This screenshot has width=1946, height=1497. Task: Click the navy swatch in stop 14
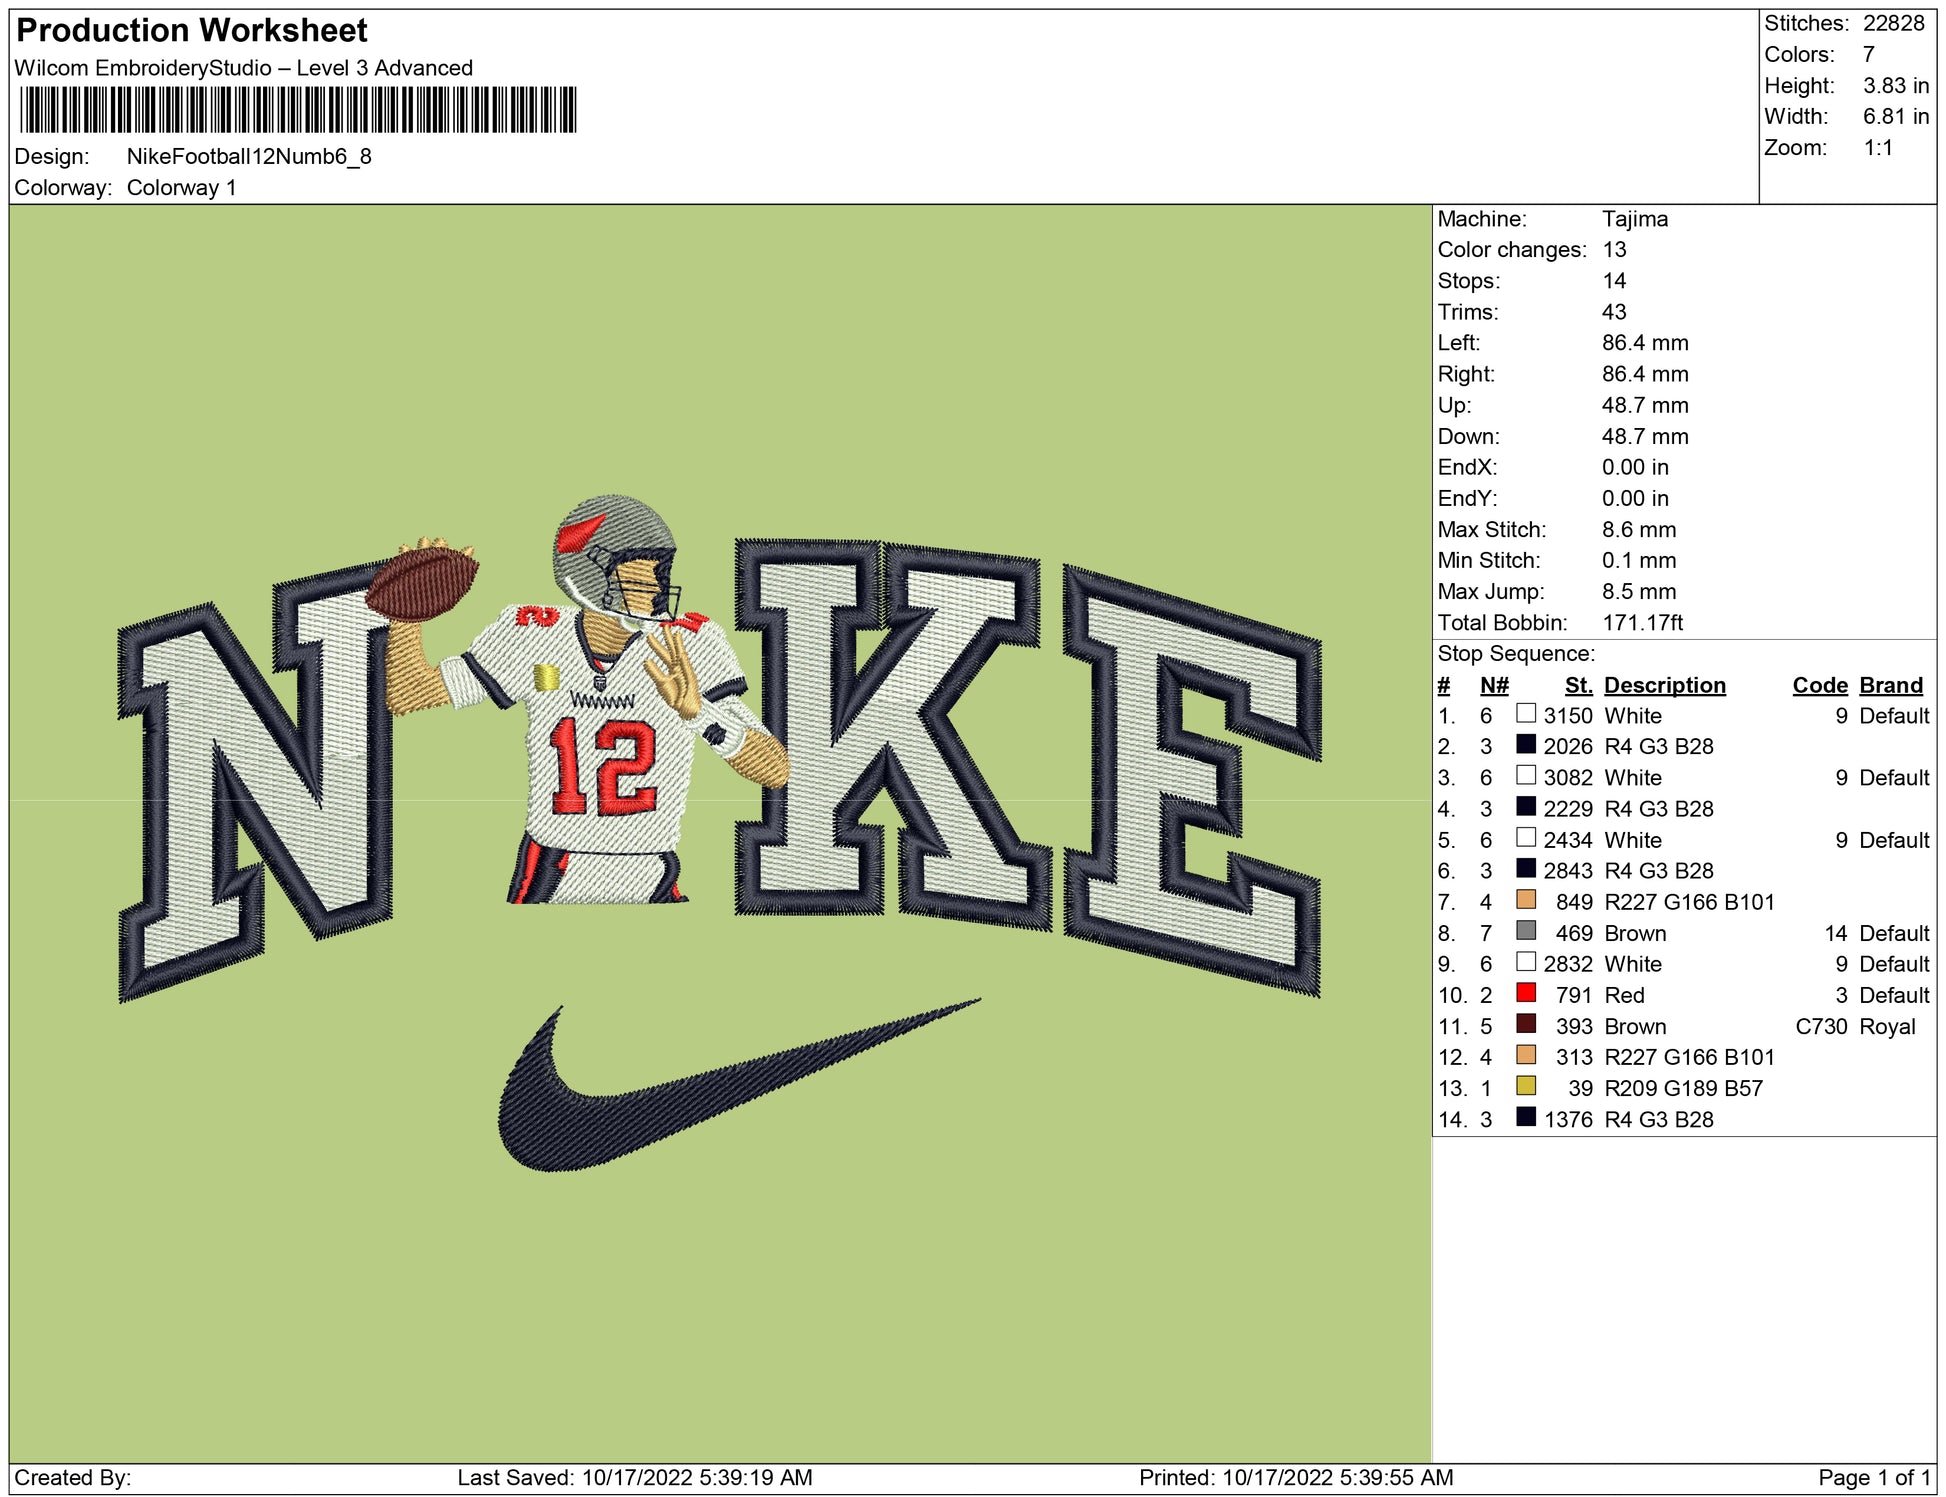click(x=1525, y=1117)
